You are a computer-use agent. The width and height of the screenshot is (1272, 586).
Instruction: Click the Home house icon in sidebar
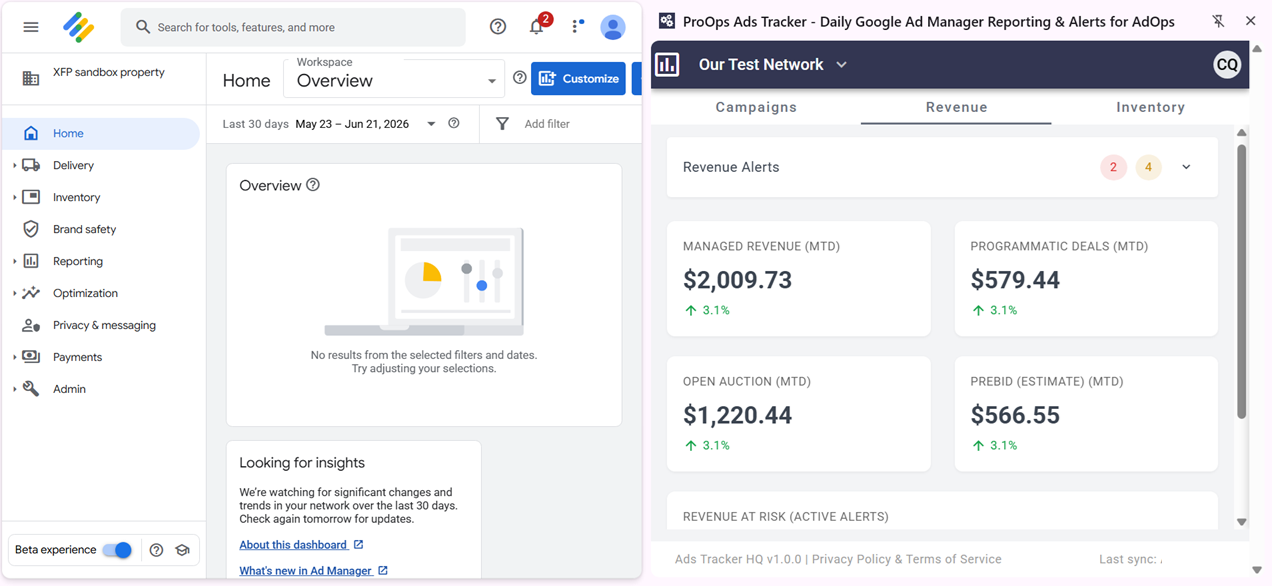point(31,133)
